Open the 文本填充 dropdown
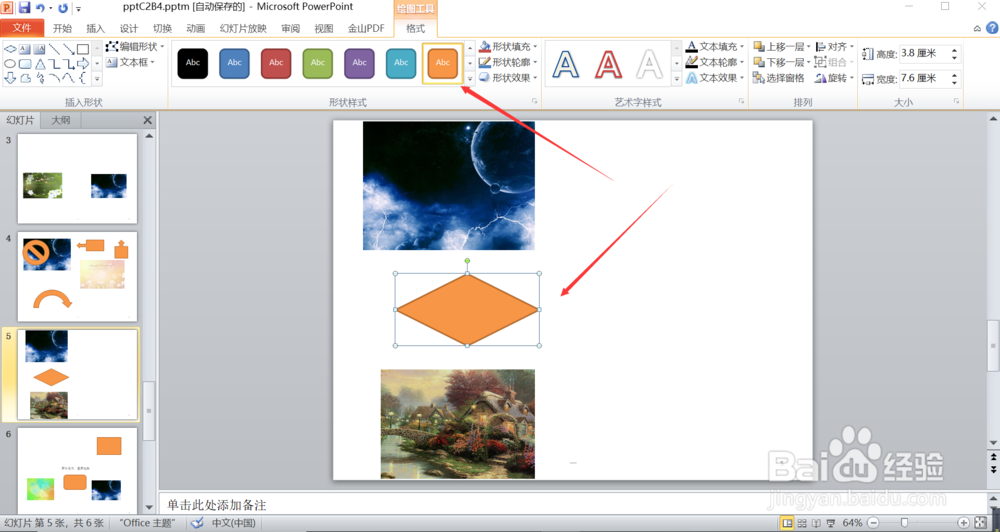Screen dimensions: 1000x532 tap(715, 47)
